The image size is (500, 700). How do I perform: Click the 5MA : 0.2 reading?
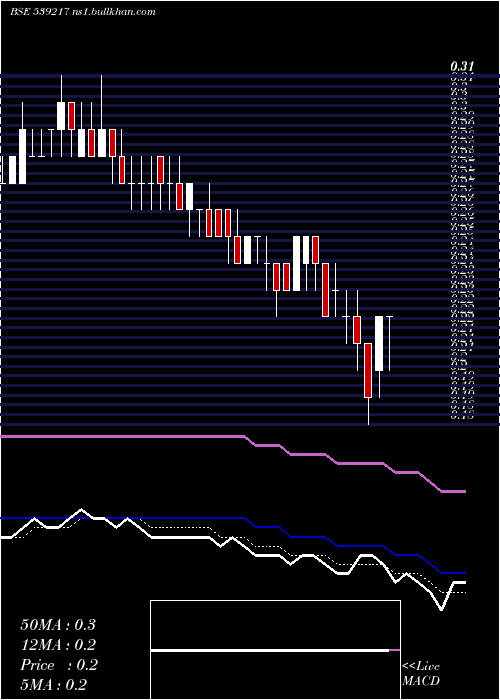click(x=54, y=685)
